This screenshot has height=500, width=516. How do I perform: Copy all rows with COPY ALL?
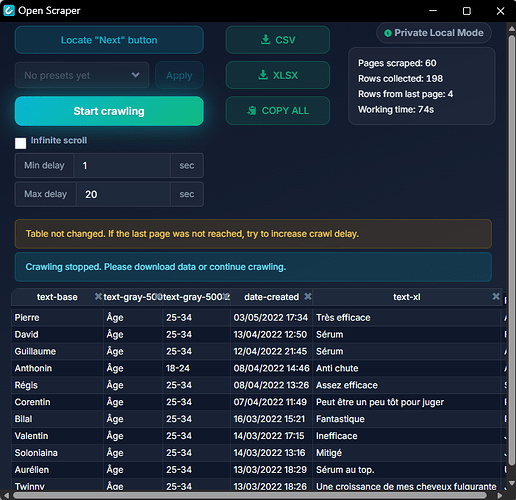(x=278, y=110)
